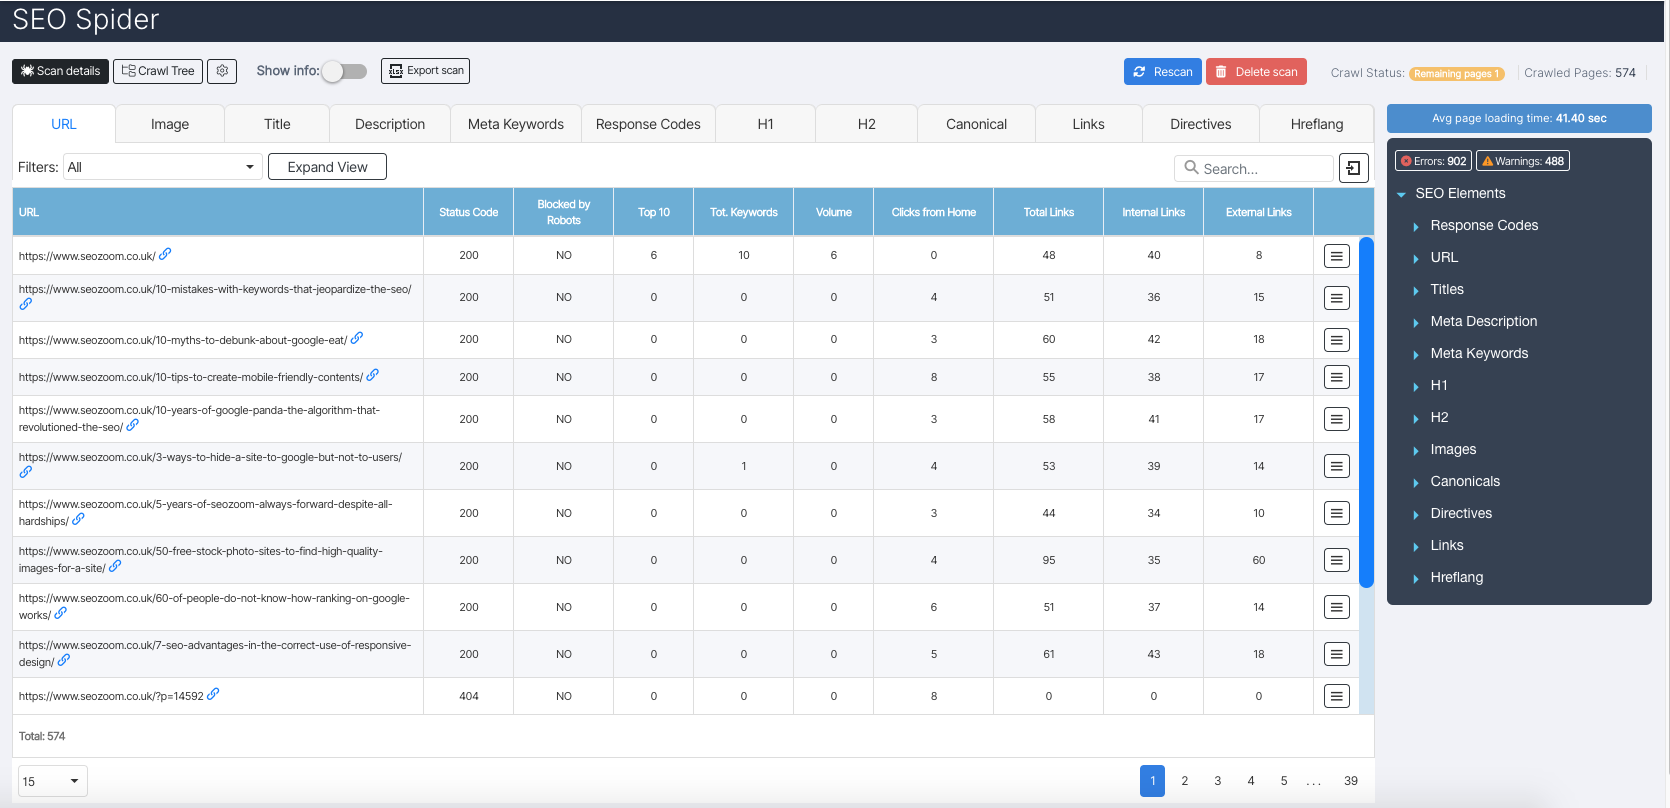Click link icon for 7-seo-advantages URL
The image size is (1670, 808).
pyautogui.click(x=63, y=660)
